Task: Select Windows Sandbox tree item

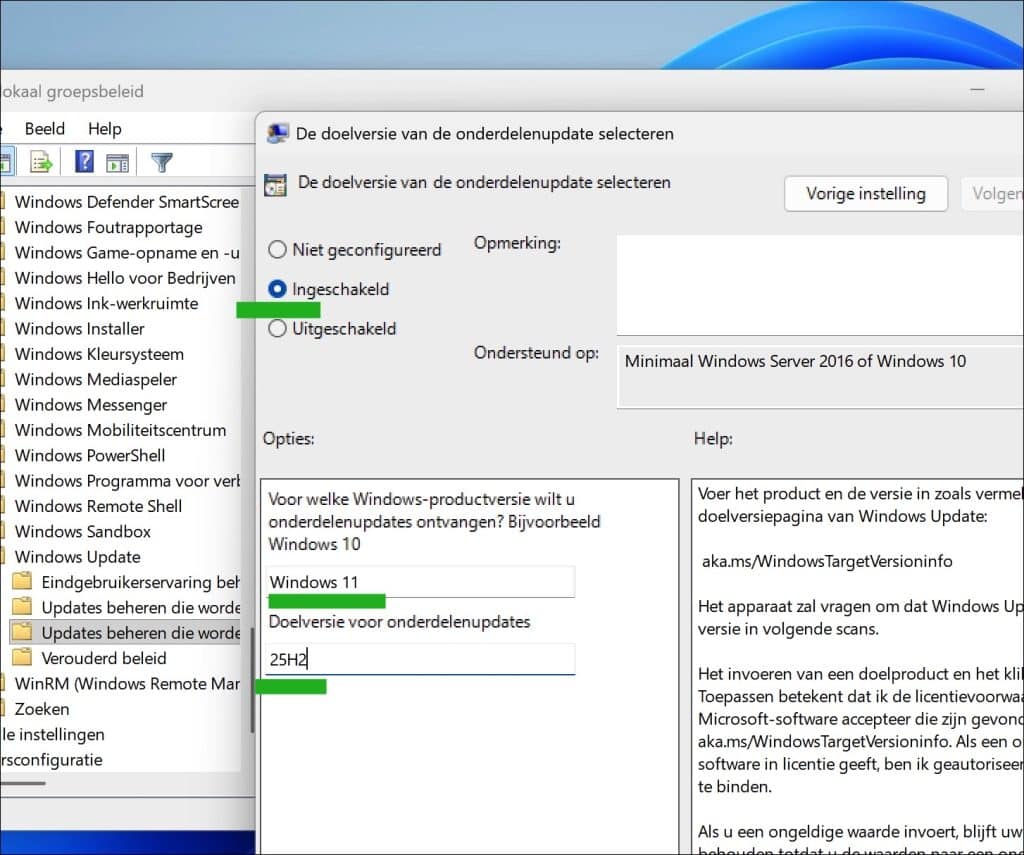Action: (x=82, y=532)
